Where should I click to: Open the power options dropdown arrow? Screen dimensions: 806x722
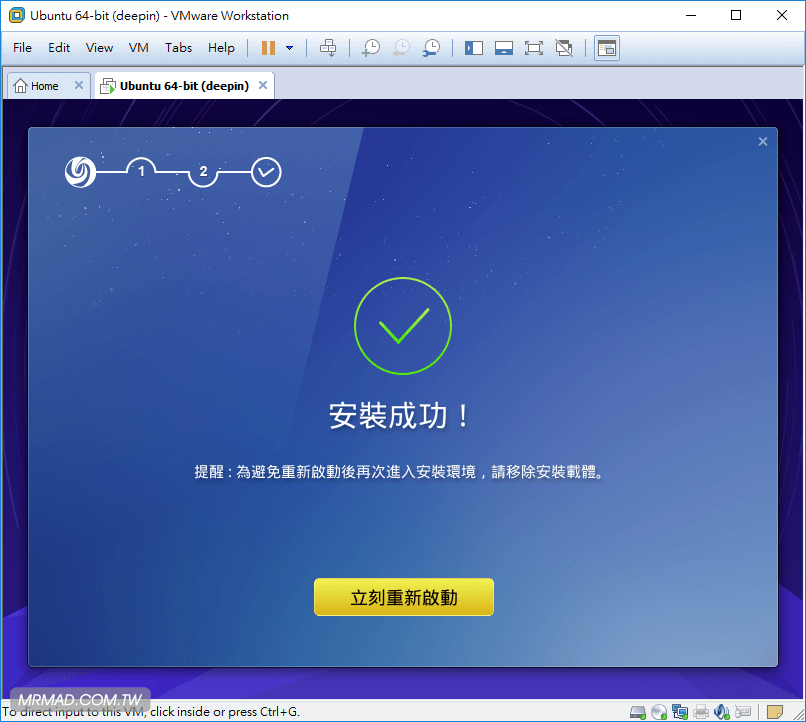coord(290,48)
